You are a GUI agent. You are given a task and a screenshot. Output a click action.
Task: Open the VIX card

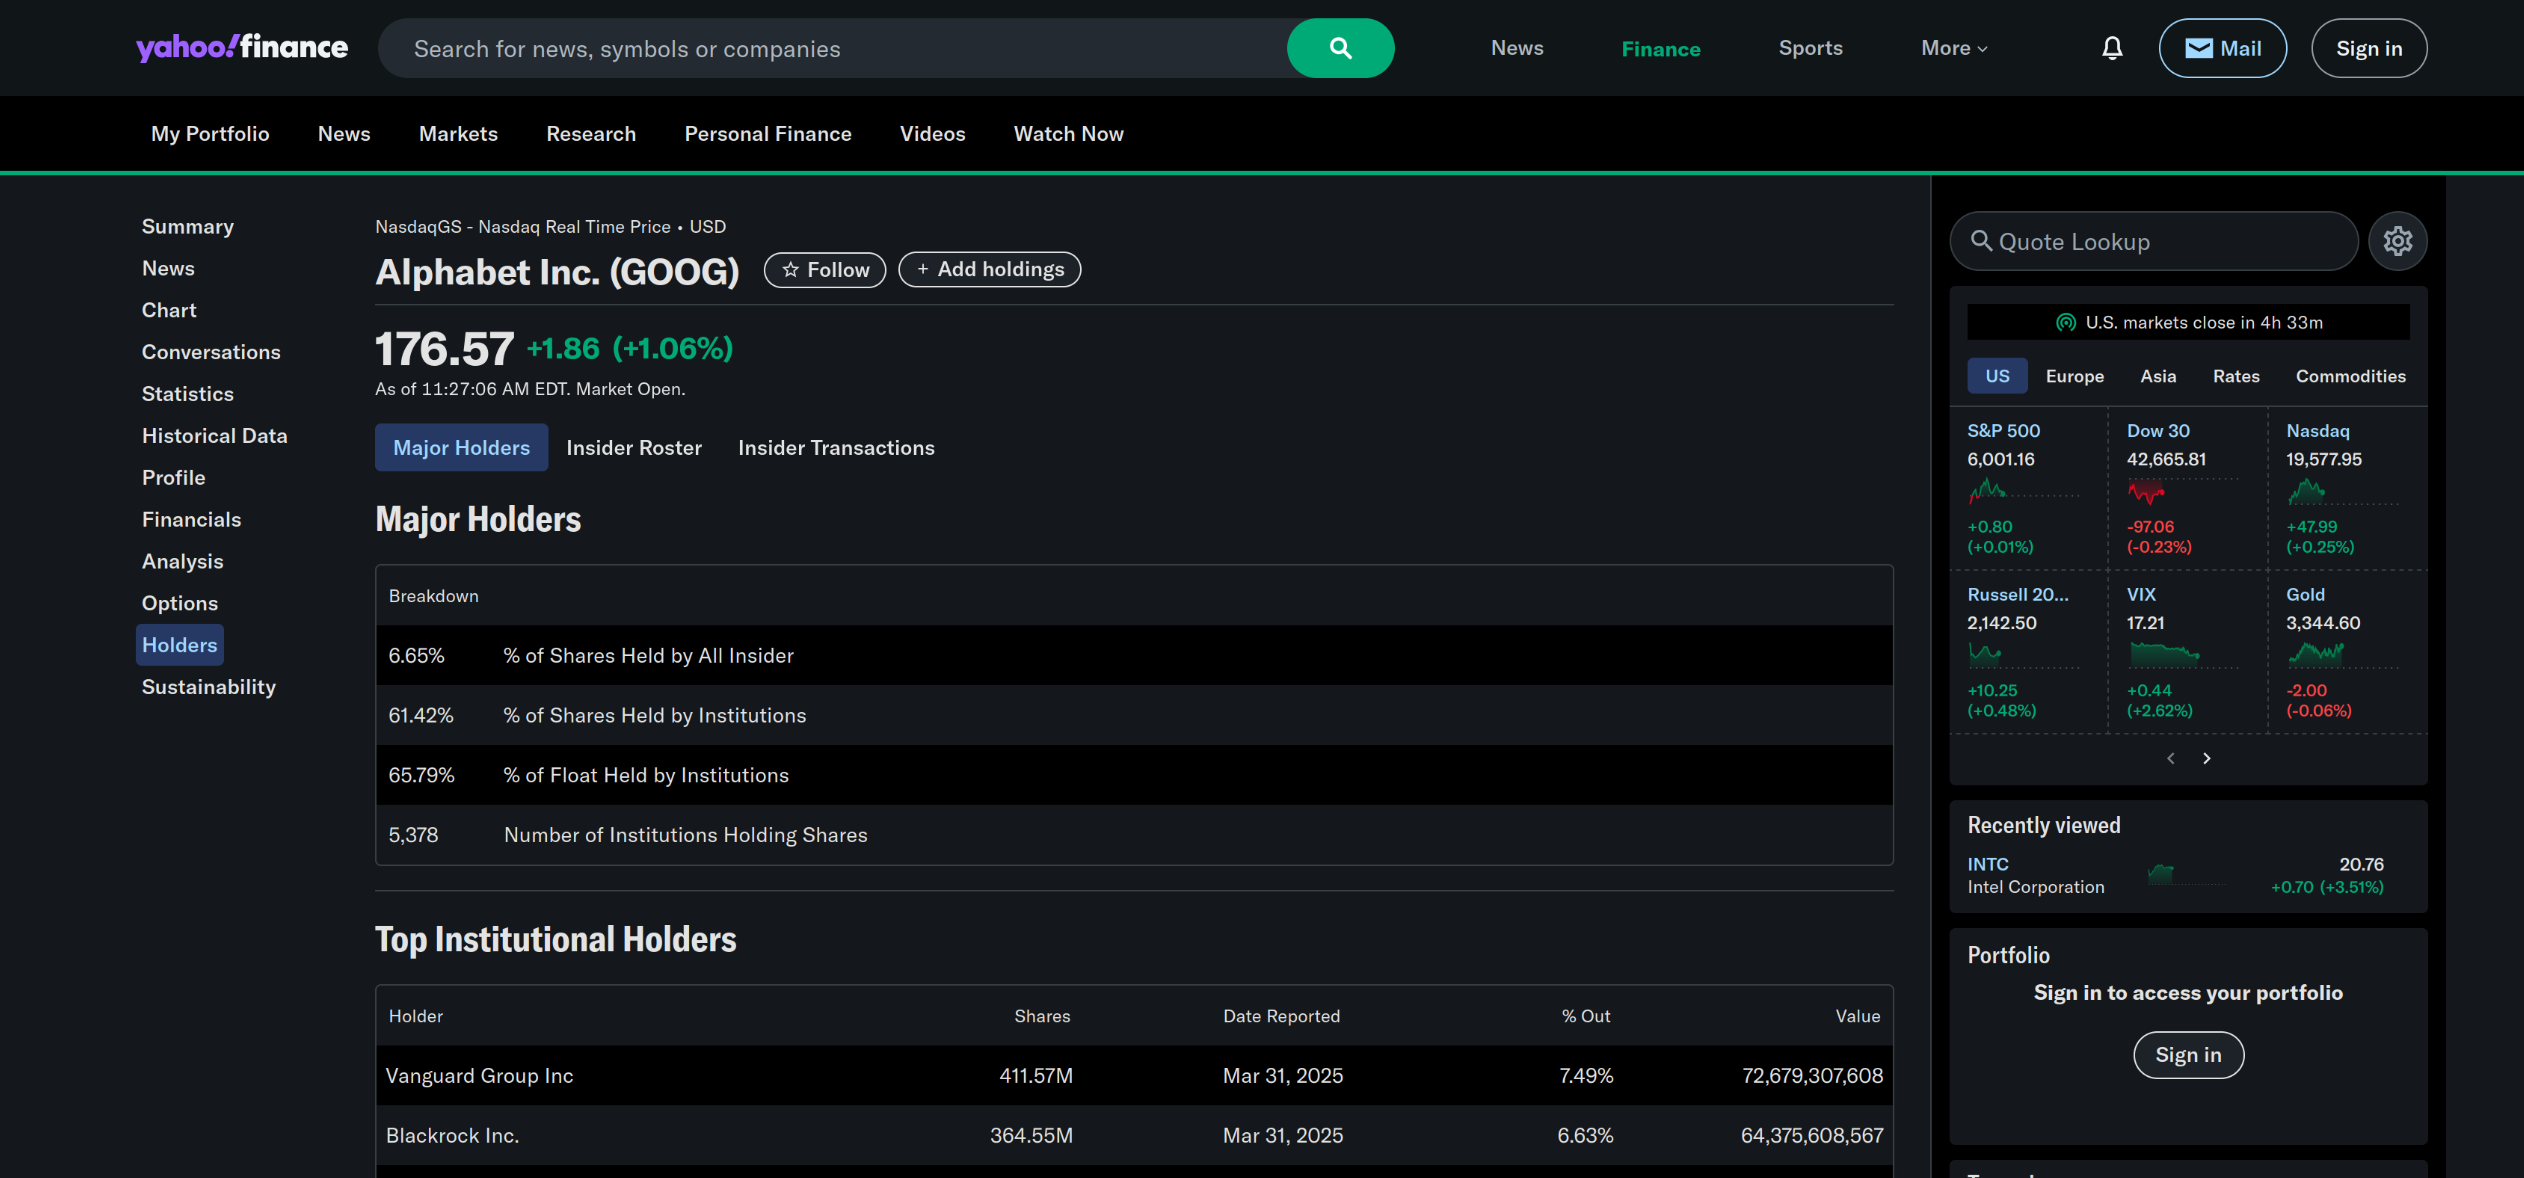click(2188, 652)
